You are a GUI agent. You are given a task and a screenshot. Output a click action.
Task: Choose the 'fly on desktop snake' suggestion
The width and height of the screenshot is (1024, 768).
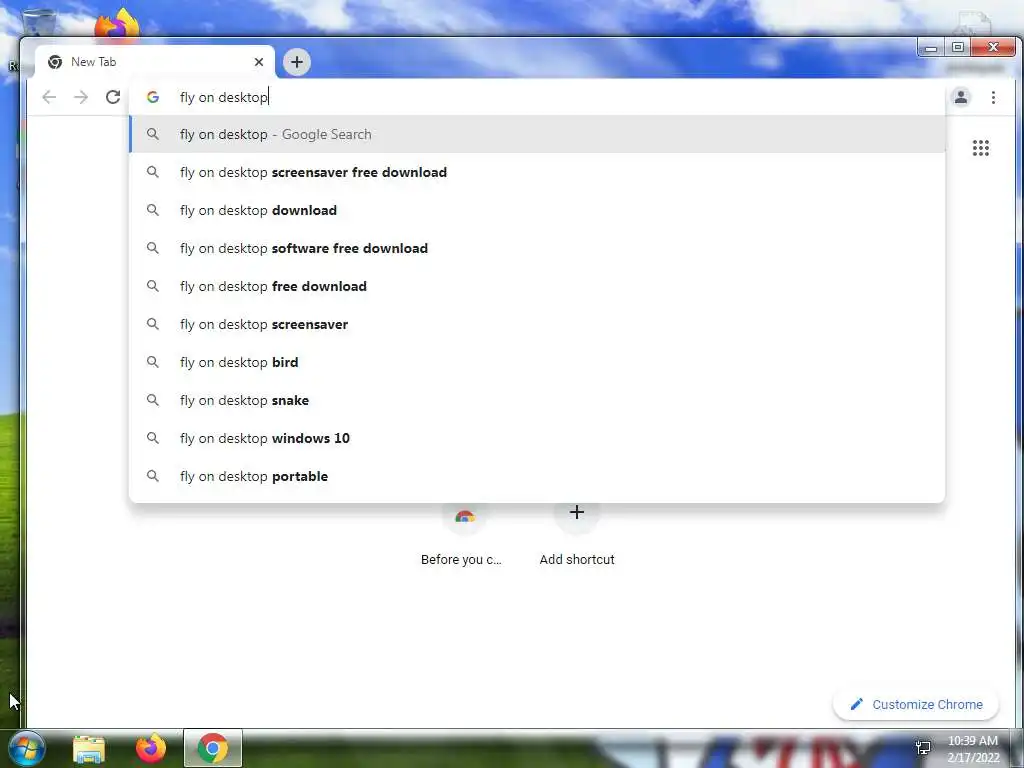[x=537, y=400]
